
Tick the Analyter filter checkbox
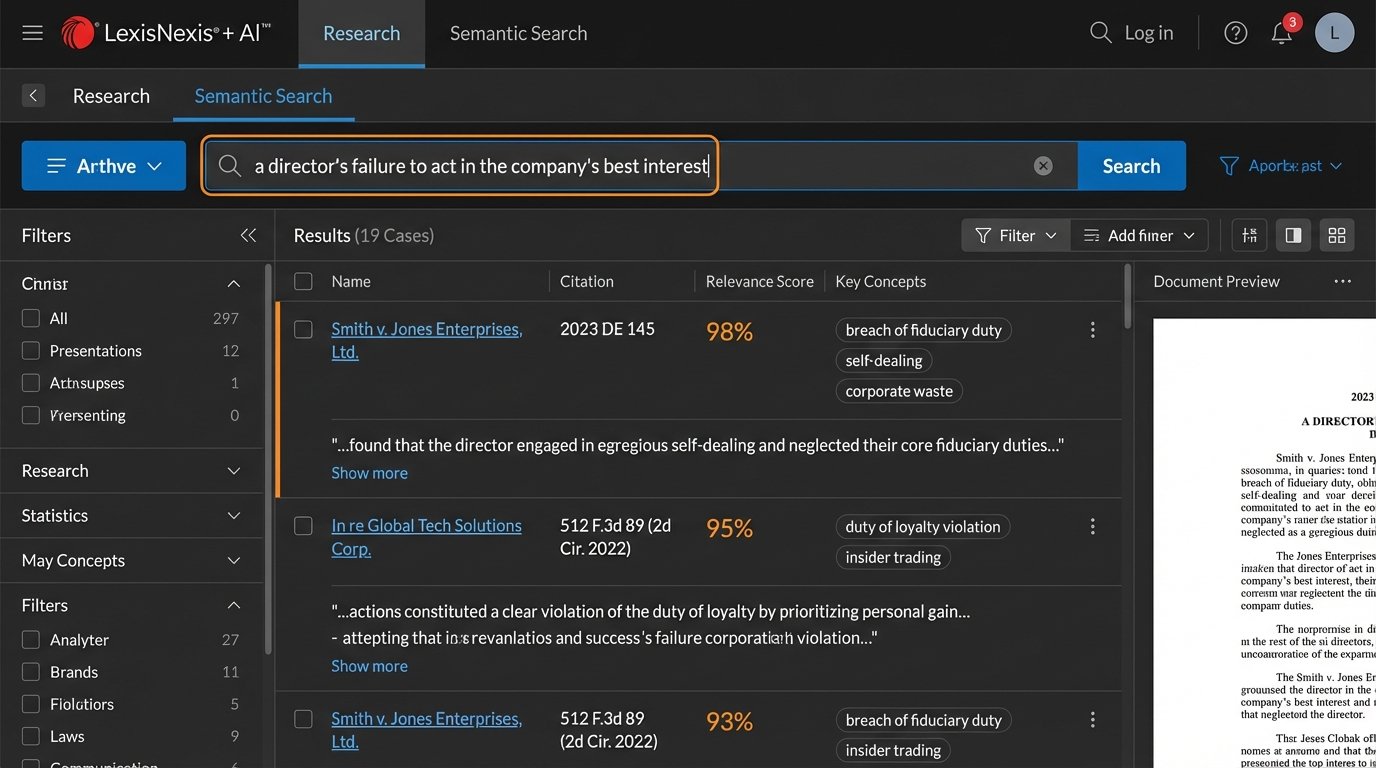tap(31, 640)
